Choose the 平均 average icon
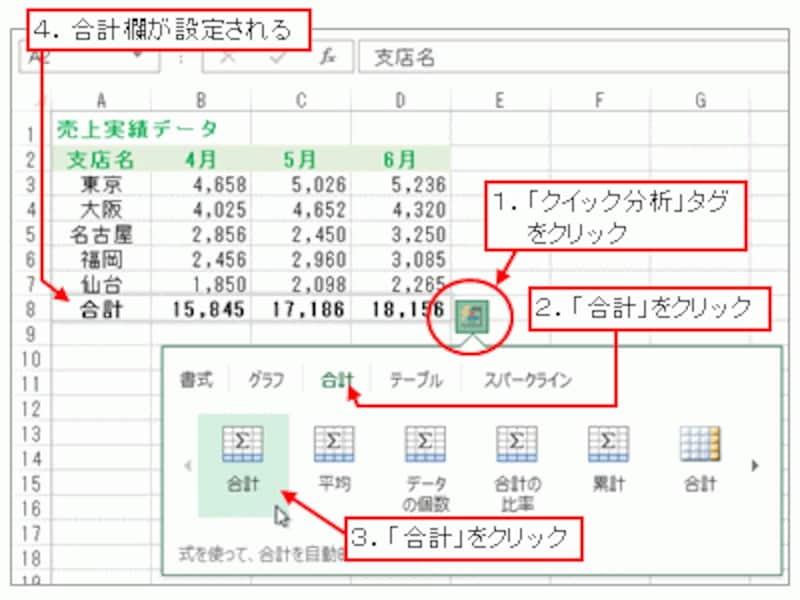 334,444
